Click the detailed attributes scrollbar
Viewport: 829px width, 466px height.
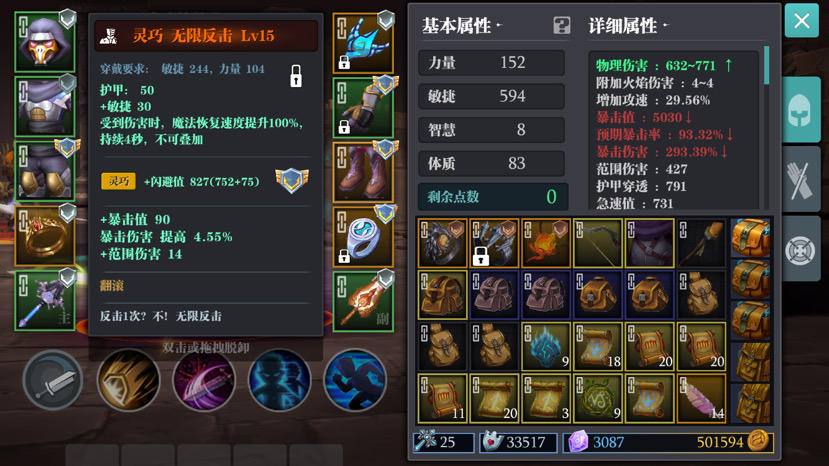(x=766, y=66)
